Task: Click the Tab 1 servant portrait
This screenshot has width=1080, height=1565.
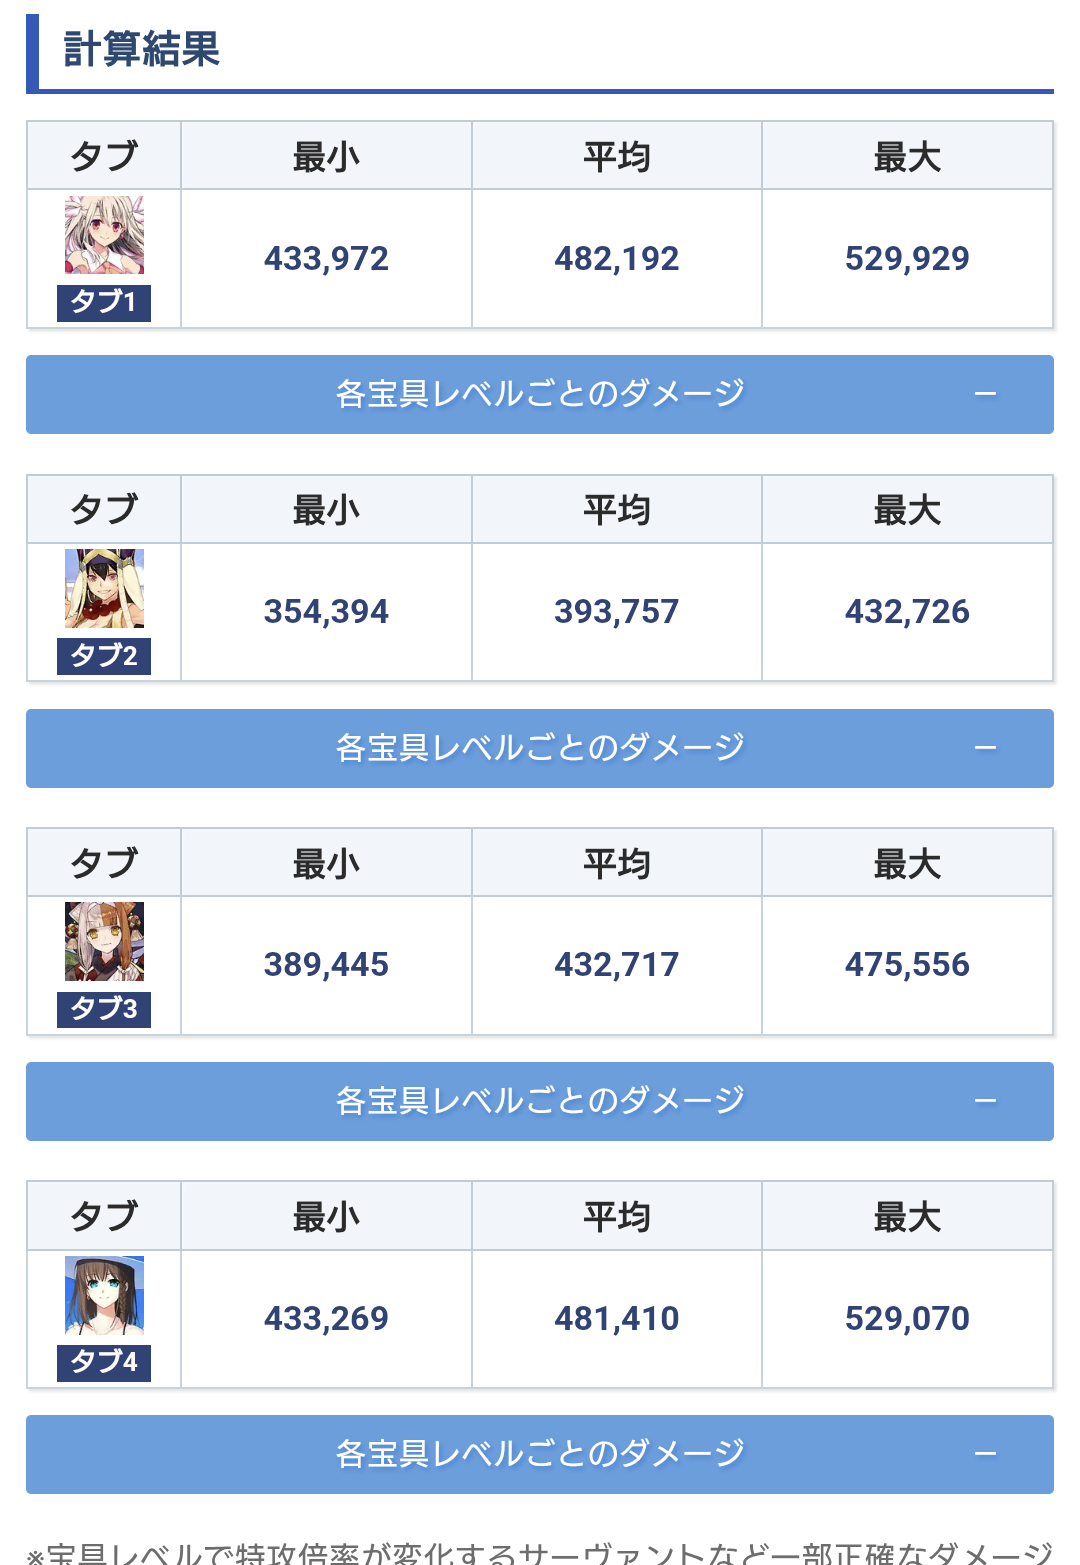Action: tap(104, 235)
